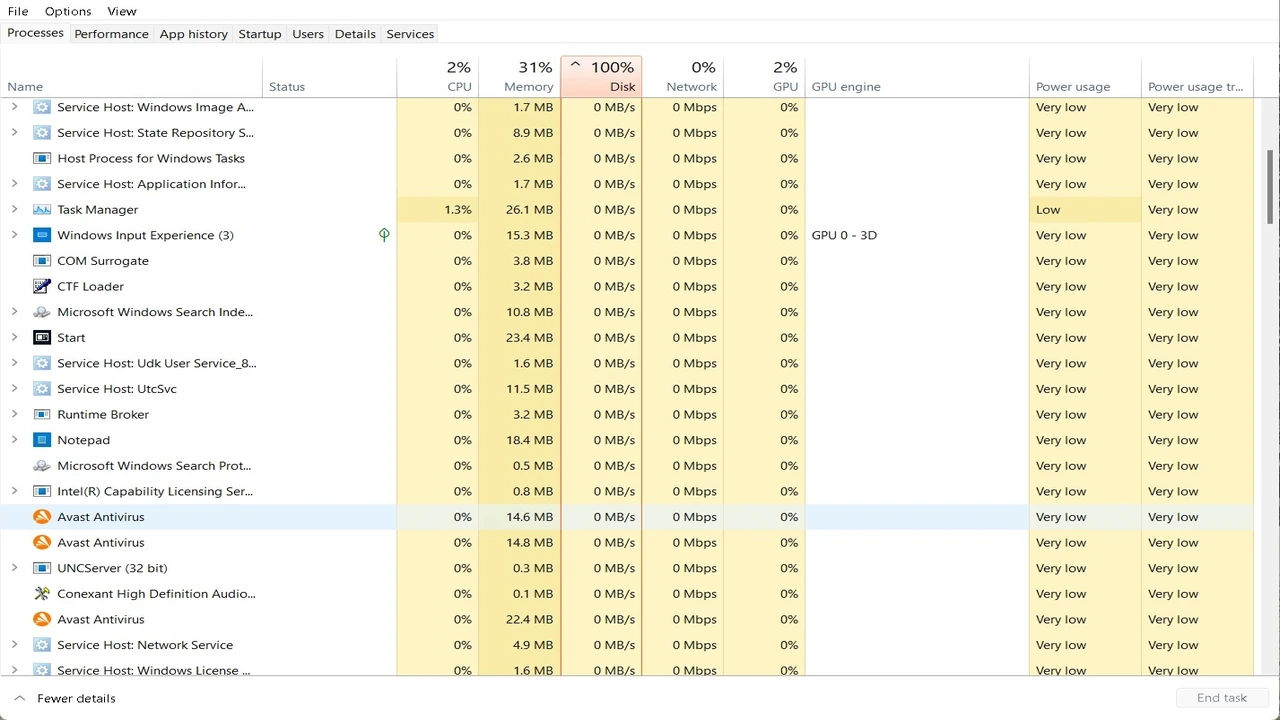Expand the Start process group
The image size is (1280, 720).
14,338
